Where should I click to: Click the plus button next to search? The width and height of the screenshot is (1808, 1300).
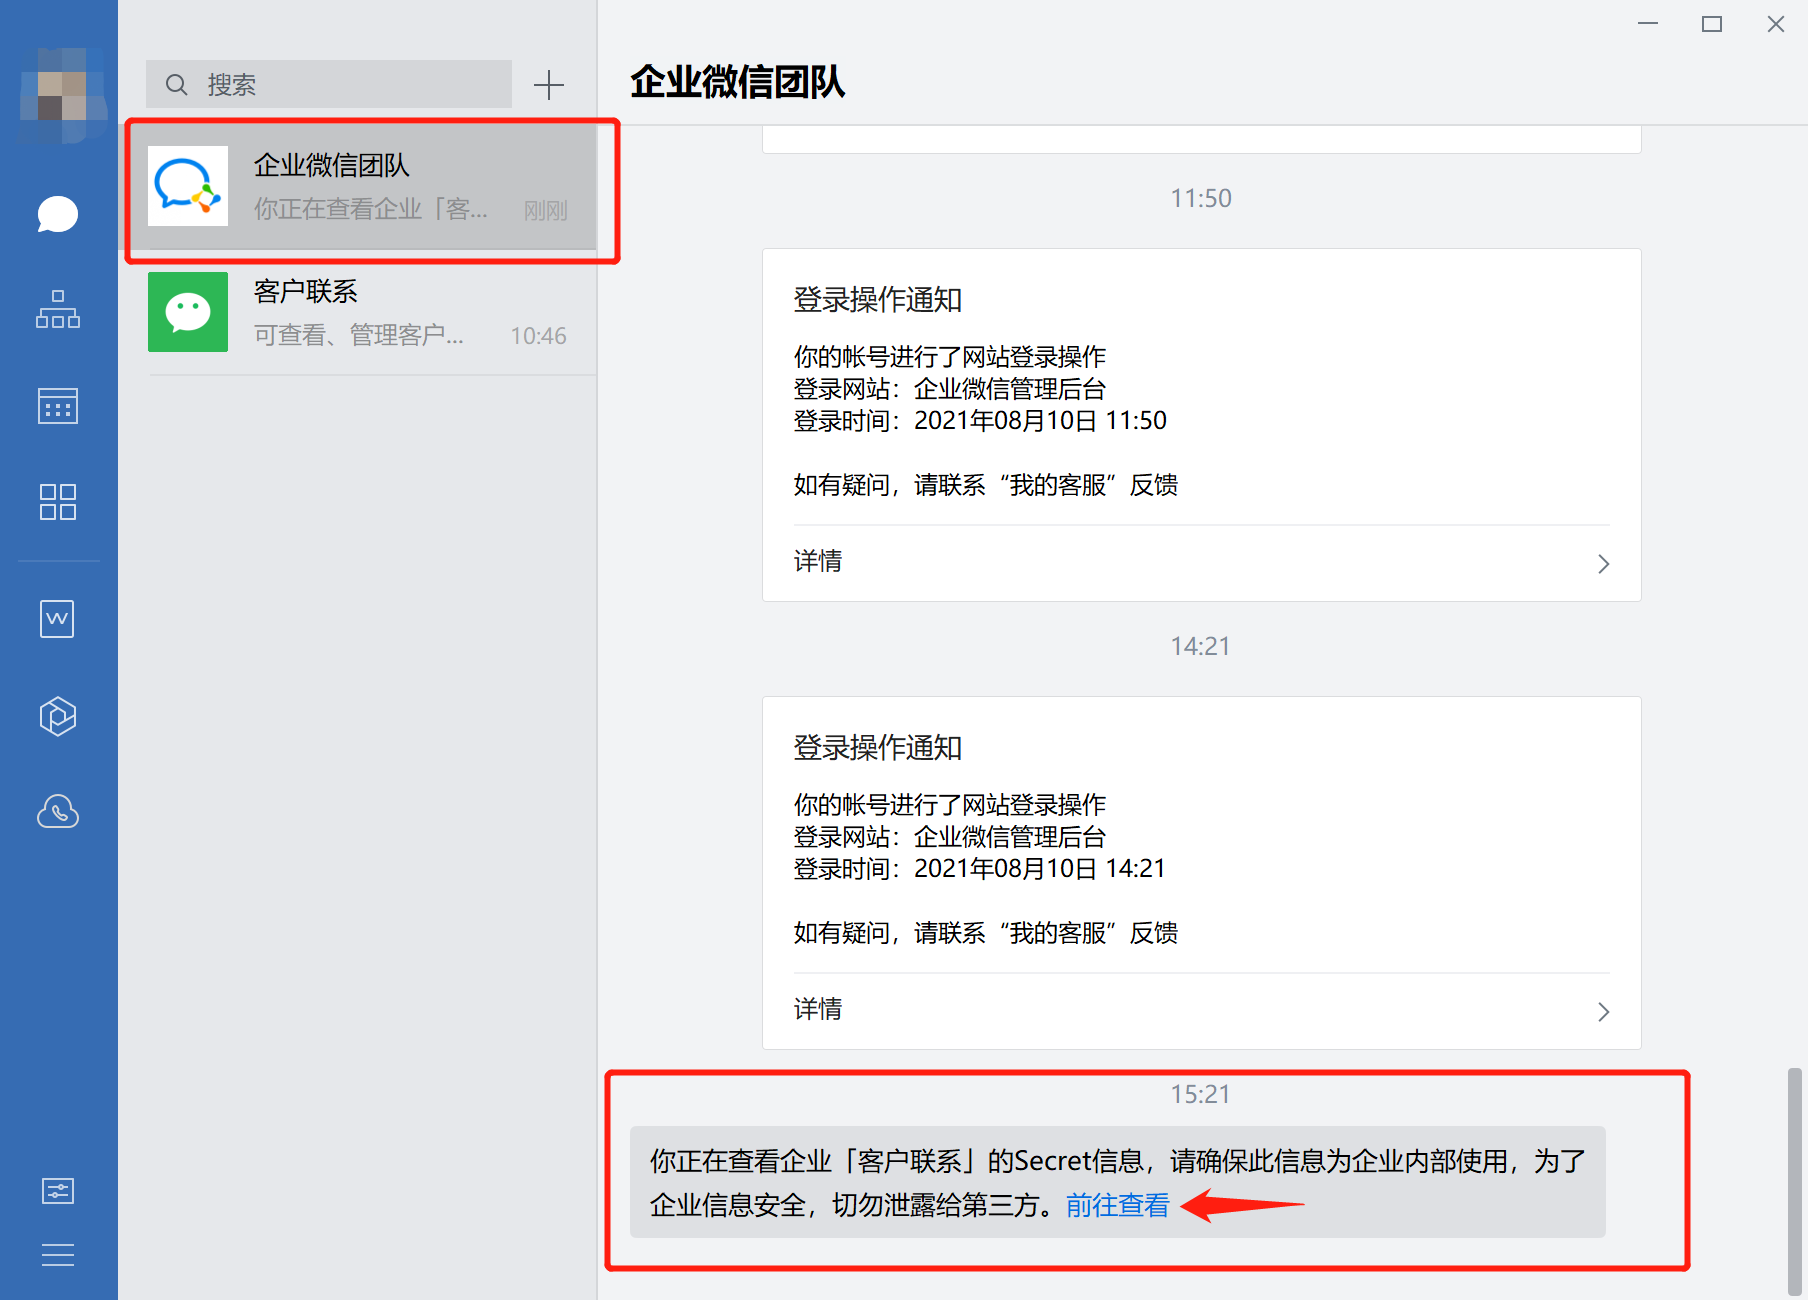tap(549, 85)
